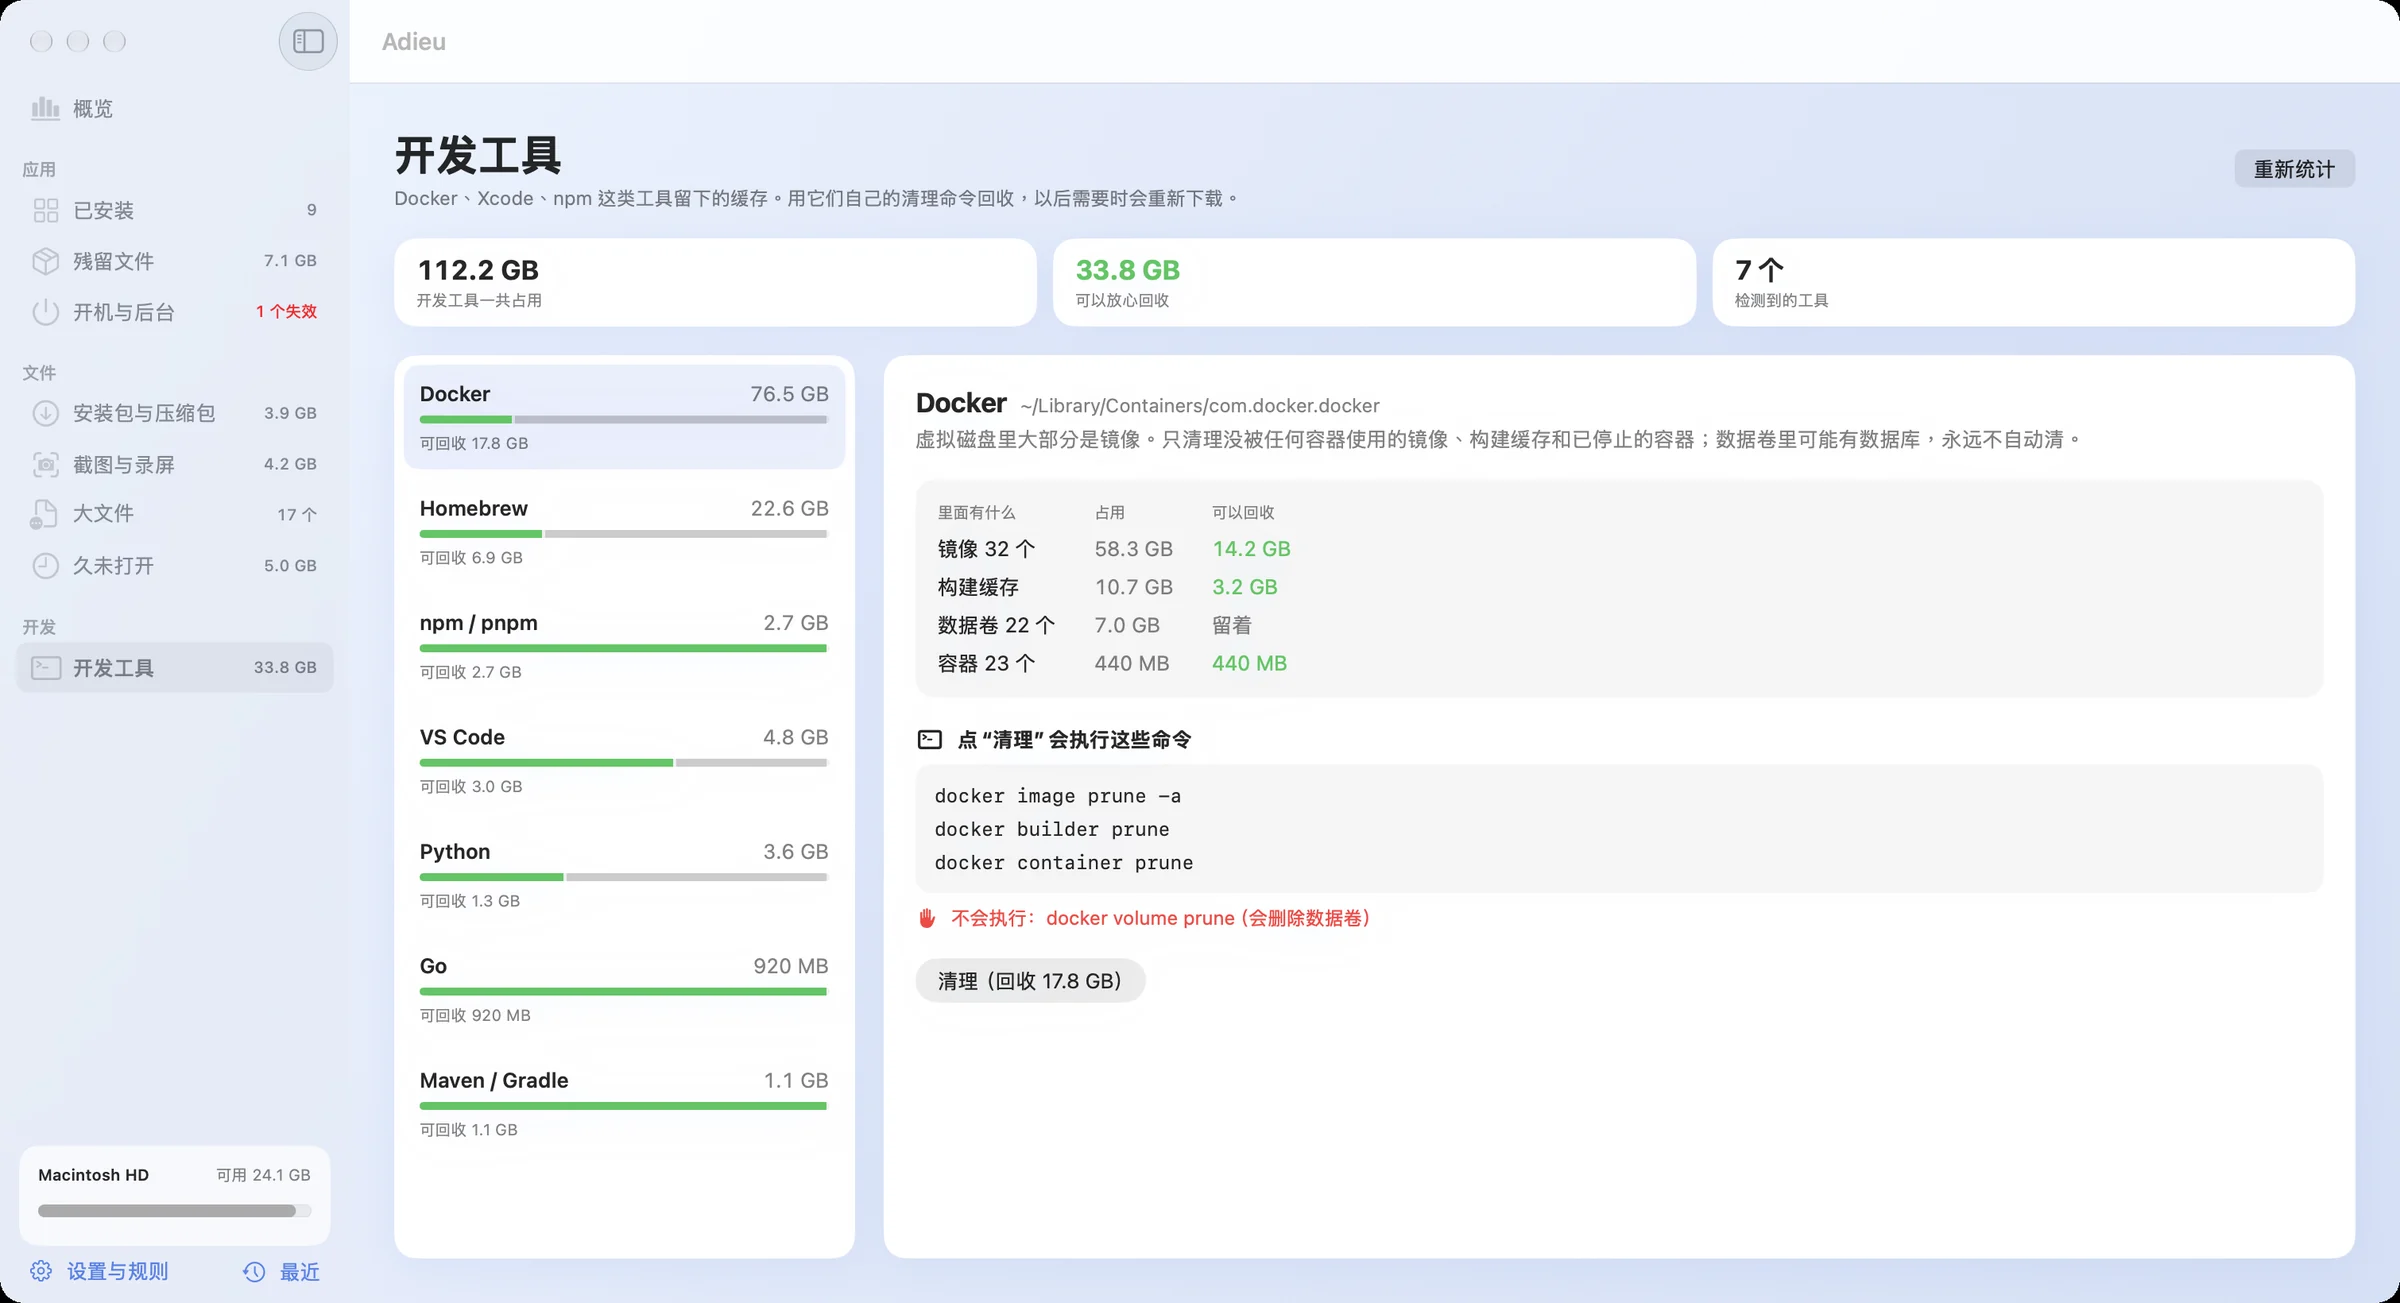The image size is (2400, 1303).
Task: Click the download icon beside 安装包与压缩包
Action: point(46,413)
